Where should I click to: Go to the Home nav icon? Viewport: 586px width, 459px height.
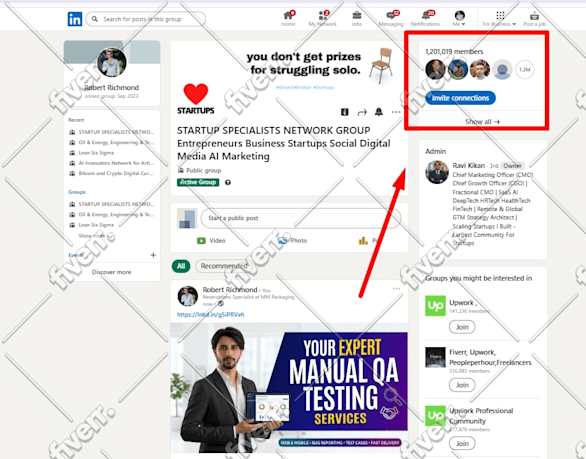pyautogui.click(x=288, y=18)
